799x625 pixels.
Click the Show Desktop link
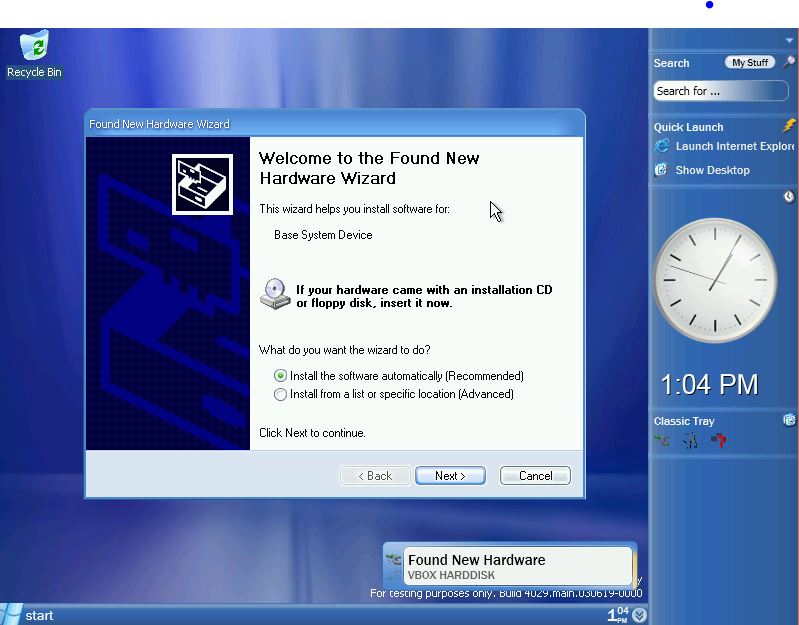point(712,170)
